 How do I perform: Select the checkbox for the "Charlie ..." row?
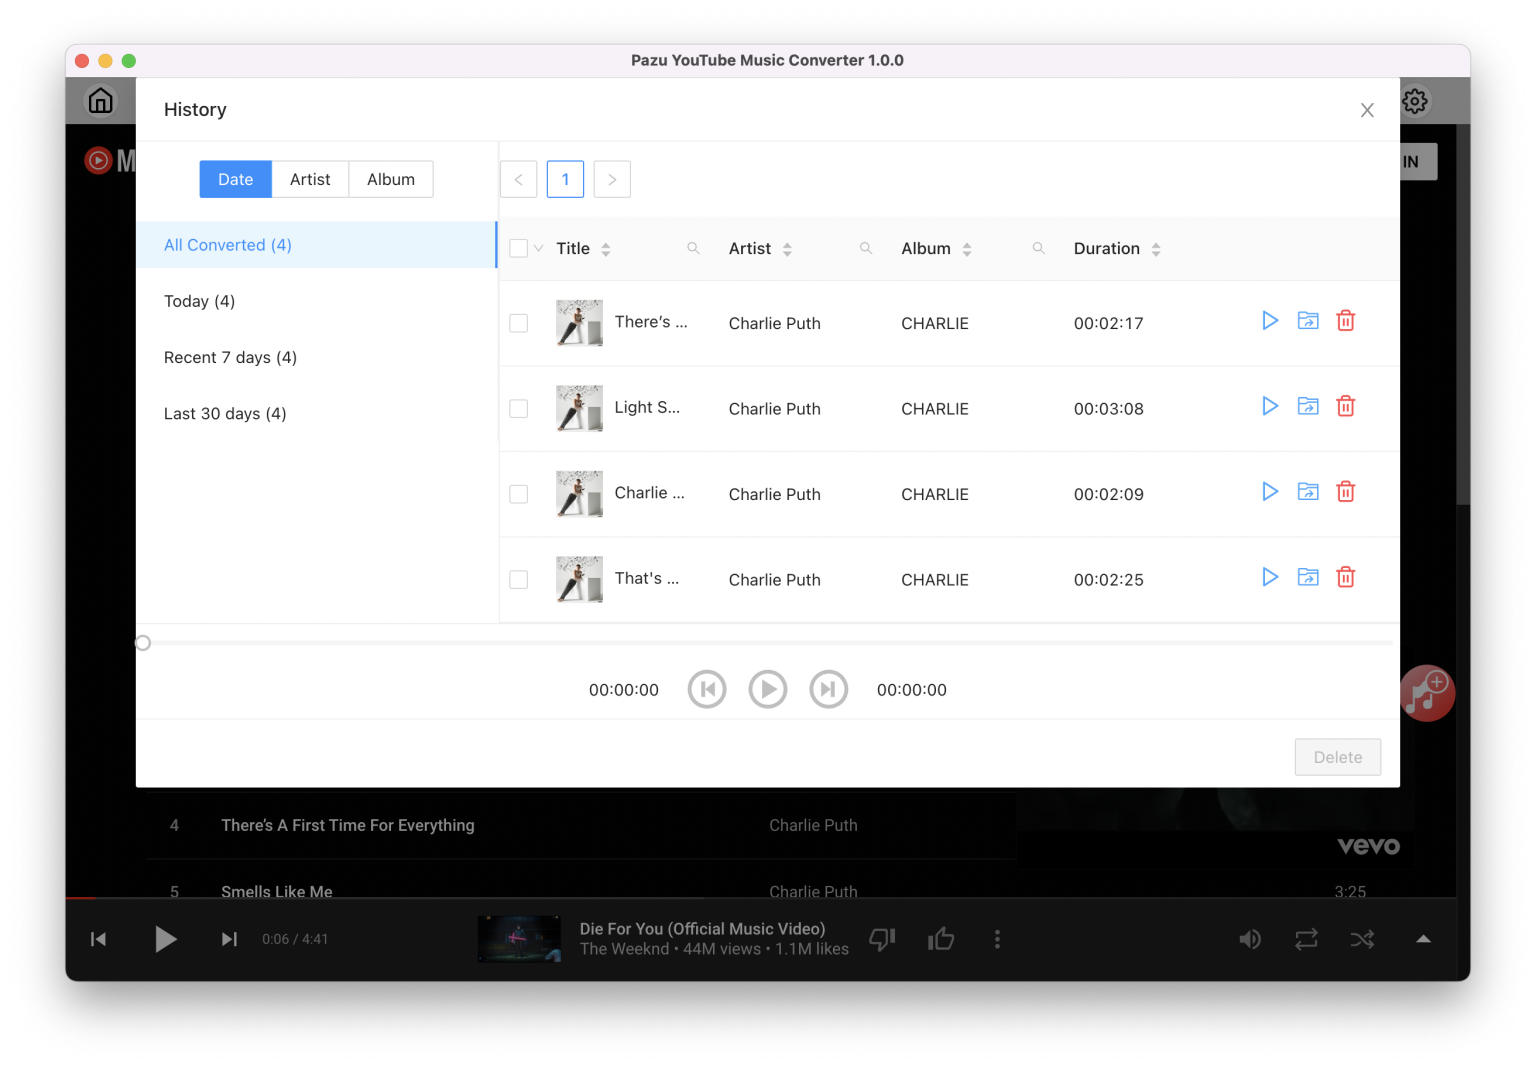point(518,493)
